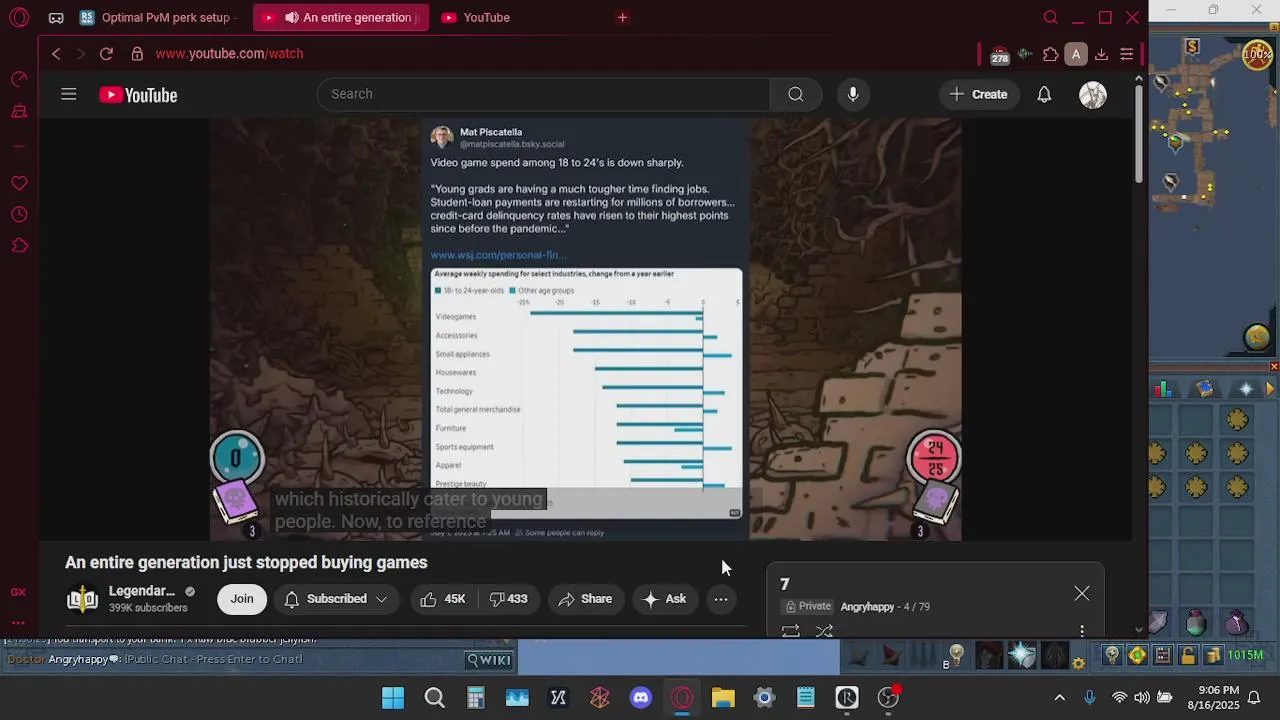This screenshot has width=1280, height=720.
Task: Click the thumbs down dislike button
Action: tap(509, 599)
